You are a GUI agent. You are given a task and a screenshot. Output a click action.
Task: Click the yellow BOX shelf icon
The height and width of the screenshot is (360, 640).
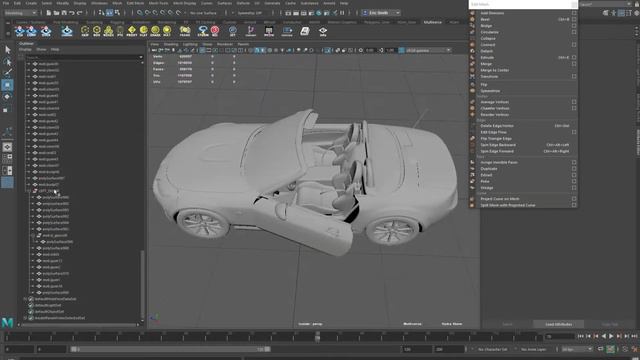point(97,31)
